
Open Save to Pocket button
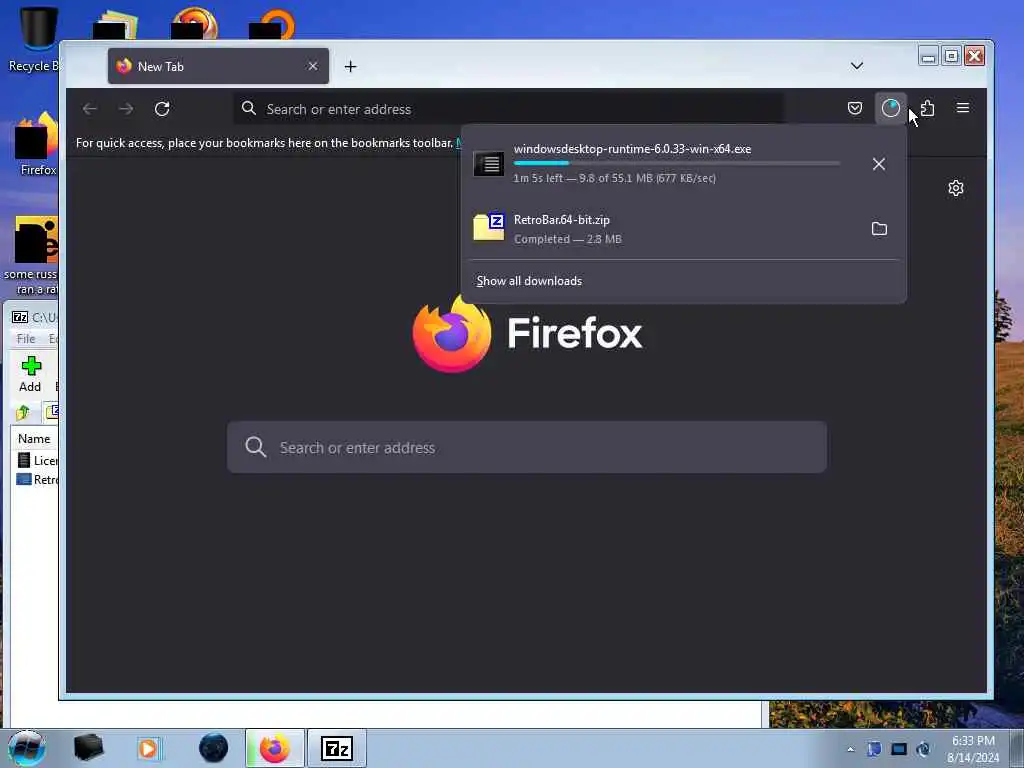coord(854,108)
